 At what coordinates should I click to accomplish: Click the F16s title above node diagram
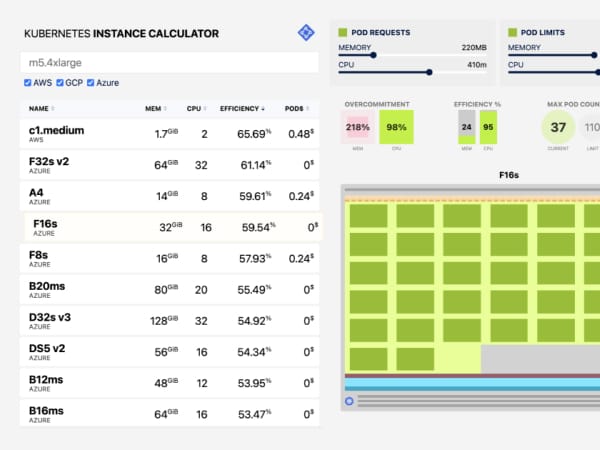click(x=509, y=175)
